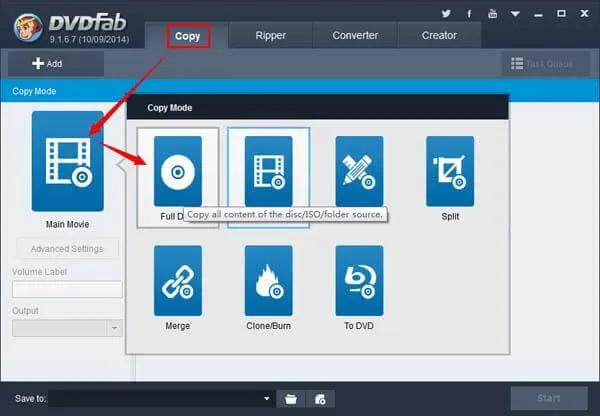Browse for output folder icon
600x416 pixels.
click(x=291, y=399)
